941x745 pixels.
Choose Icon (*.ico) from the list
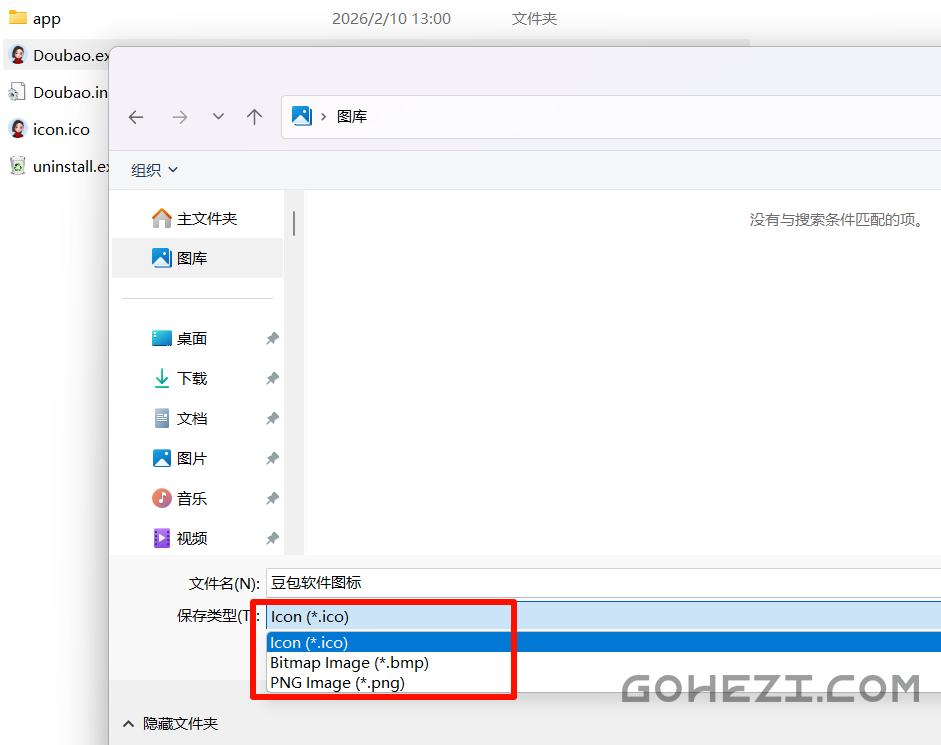(x=309, y=643)
